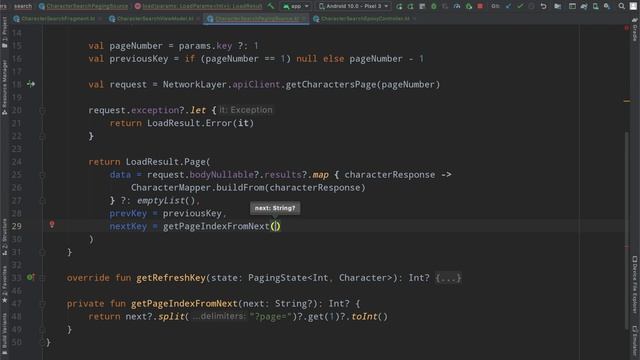Click 'LoadResult.Error(it)' on line 21
640x360 pixels.
point(200,123)
